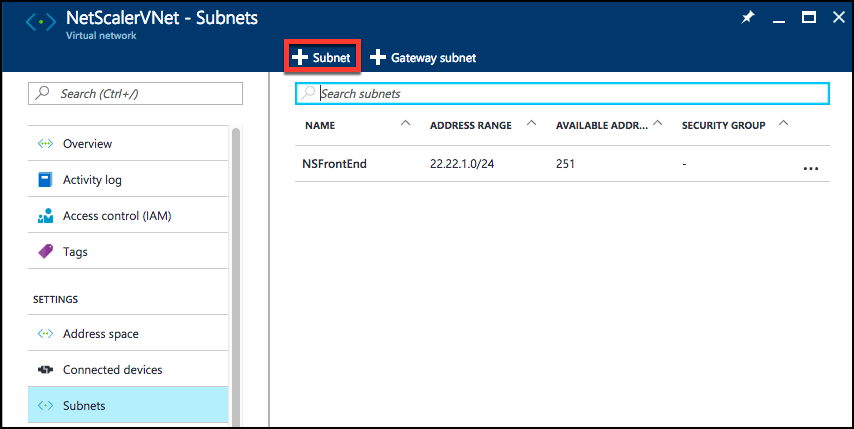
Task: Maximize the Subnets blade
Action: coord(809,18)
